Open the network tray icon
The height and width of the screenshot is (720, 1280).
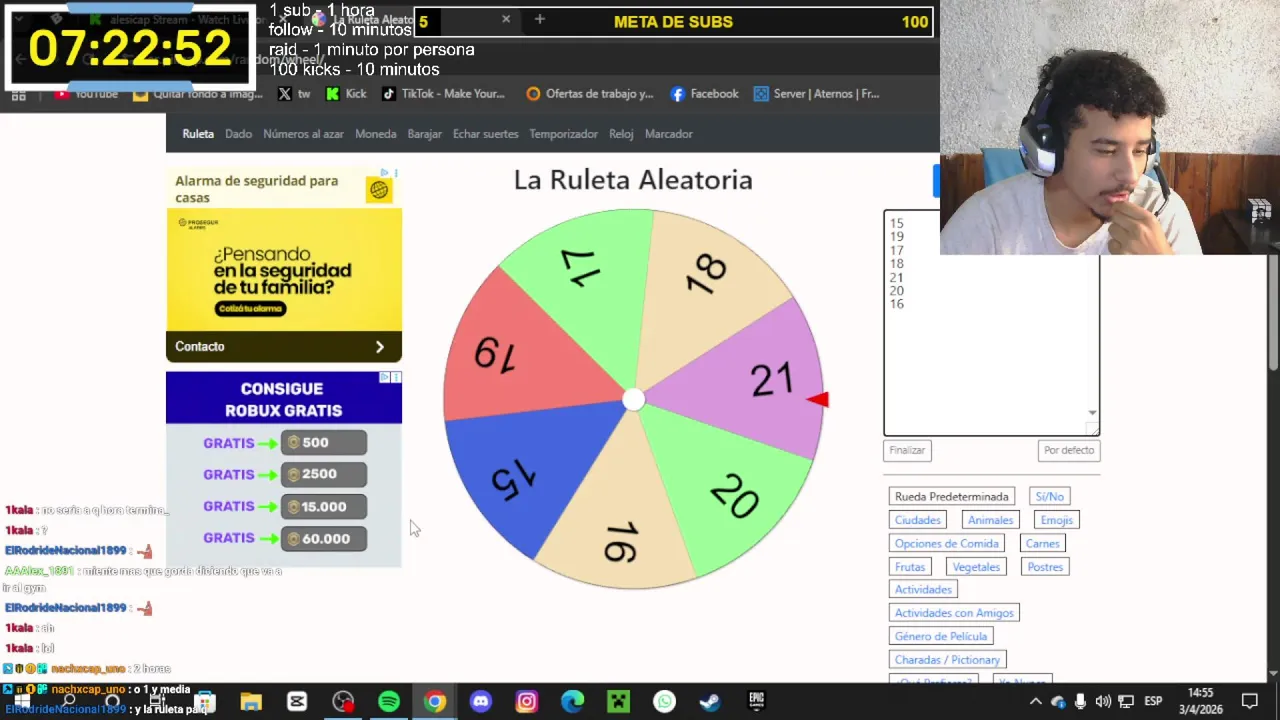1126,702
